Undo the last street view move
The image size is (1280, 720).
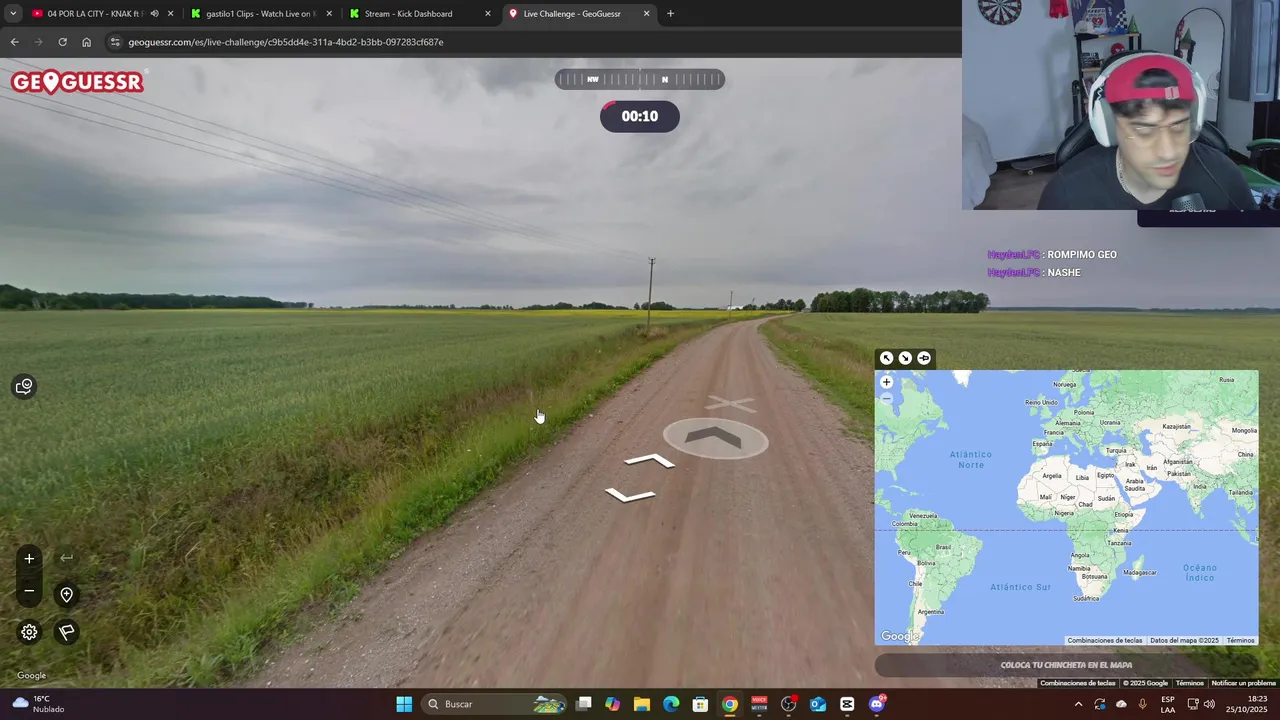(x=66, y=558)
